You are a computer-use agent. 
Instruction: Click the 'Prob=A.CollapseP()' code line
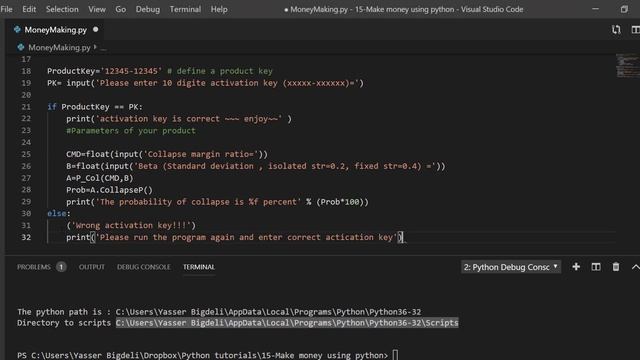[x=109, y=190]
